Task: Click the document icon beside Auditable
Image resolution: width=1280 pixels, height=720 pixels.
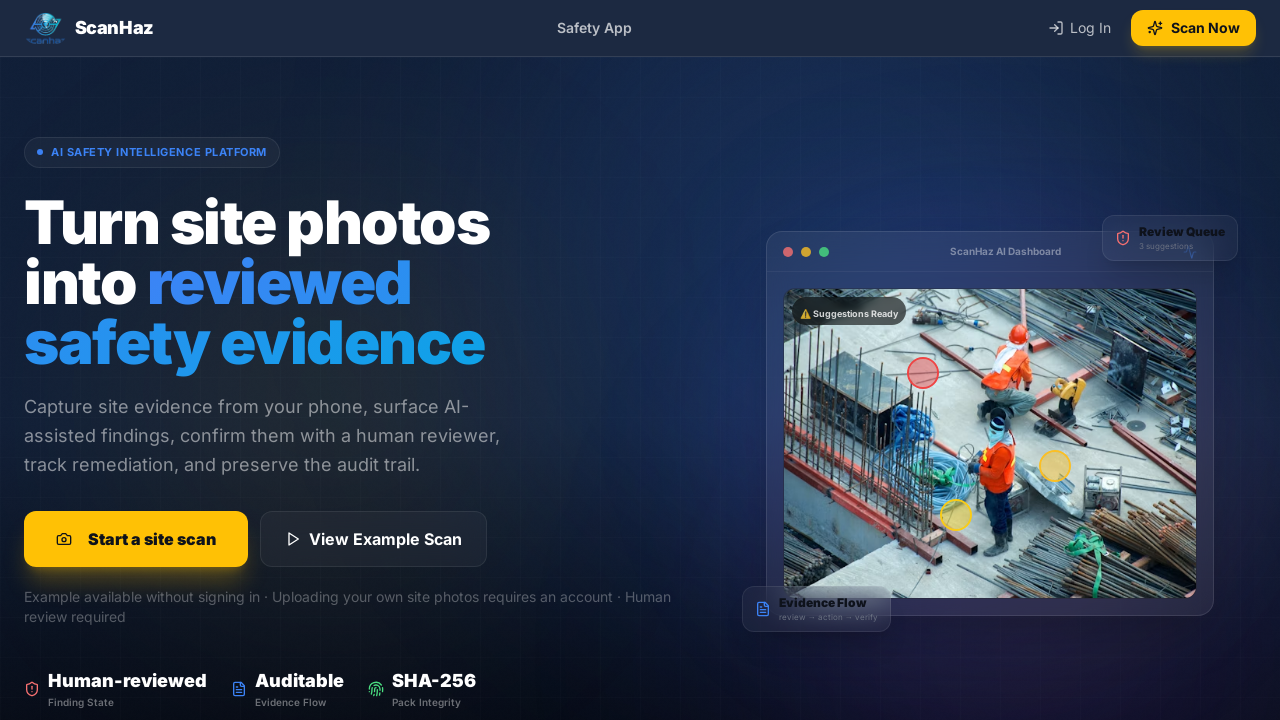Action: (x=239, y=688)
